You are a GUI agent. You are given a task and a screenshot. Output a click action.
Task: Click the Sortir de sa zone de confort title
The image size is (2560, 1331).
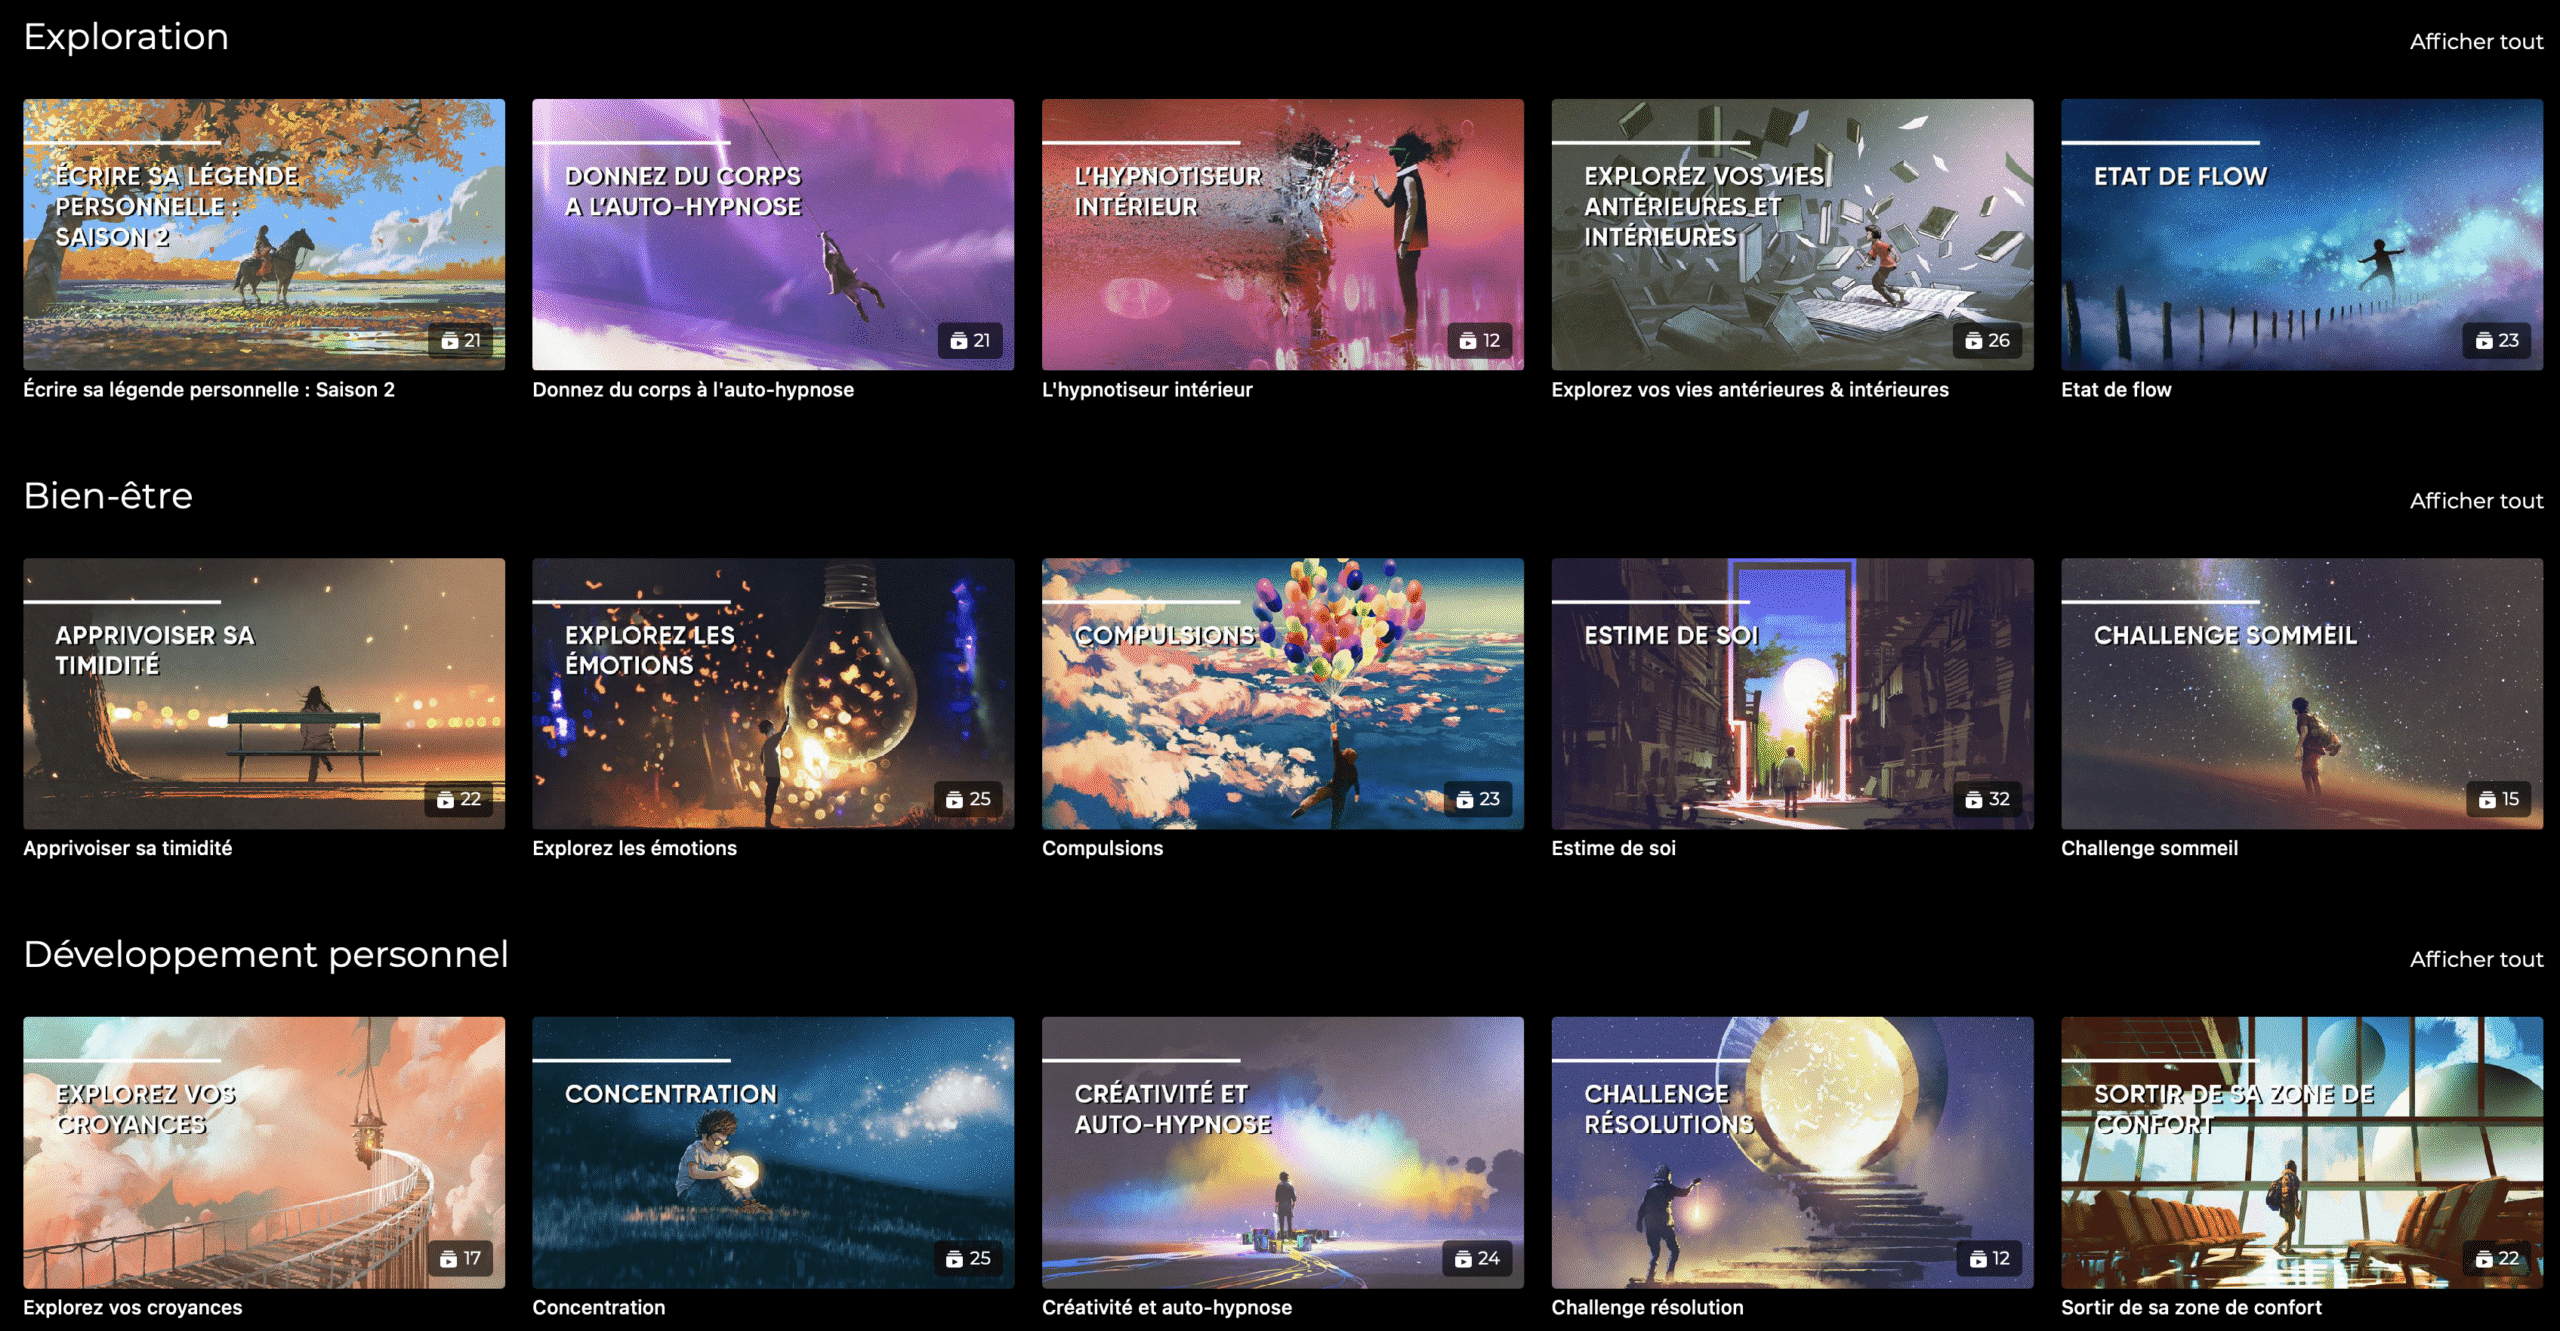(x=2190, y=1308)
